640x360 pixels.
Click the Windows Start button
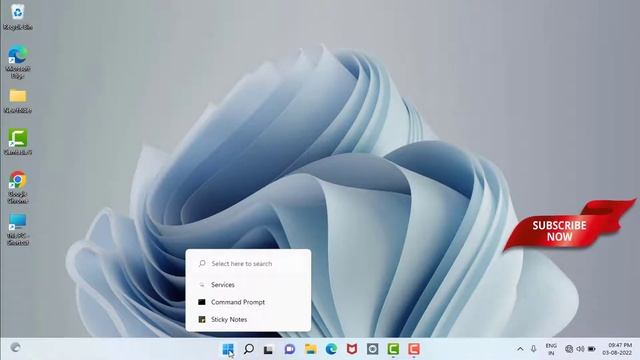pos(228,349)
